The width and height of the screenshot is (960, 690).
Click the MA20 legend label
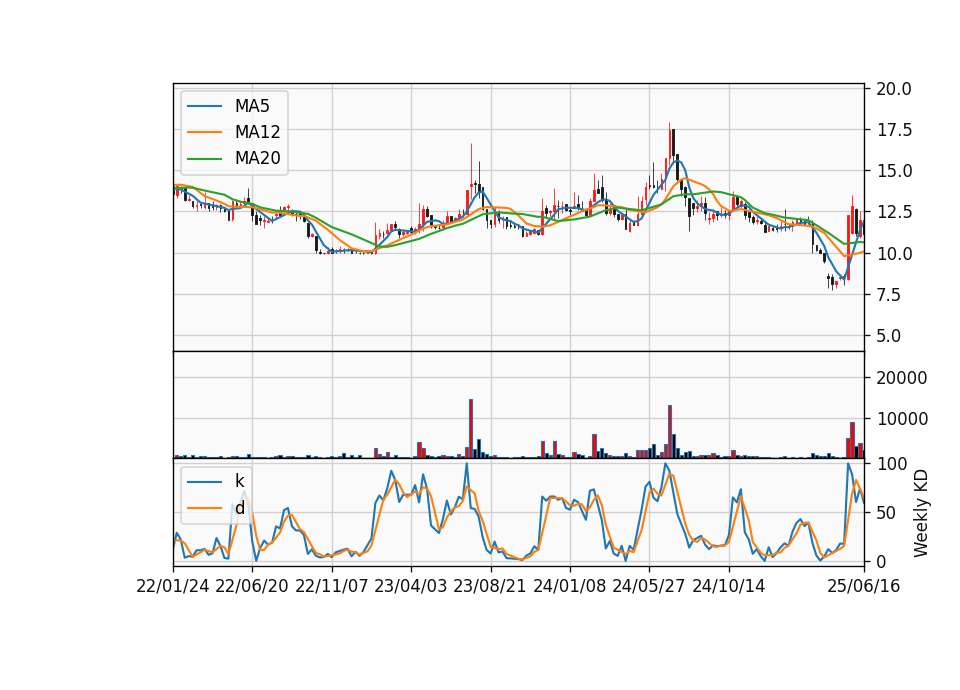(x=257, y=158)
